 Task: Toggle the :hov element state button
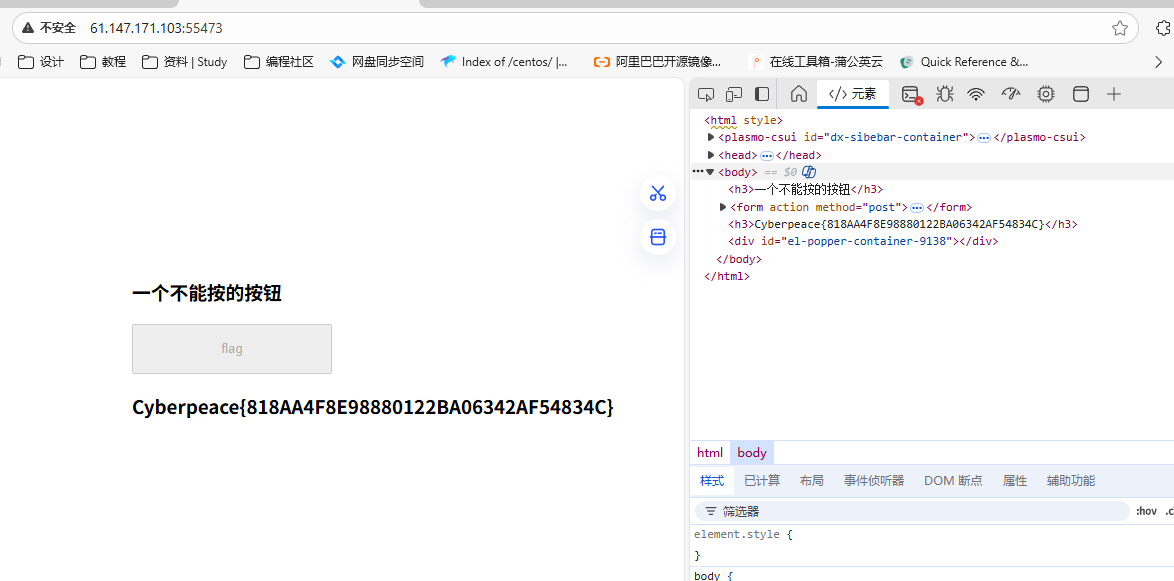[x=1146, y=511]
